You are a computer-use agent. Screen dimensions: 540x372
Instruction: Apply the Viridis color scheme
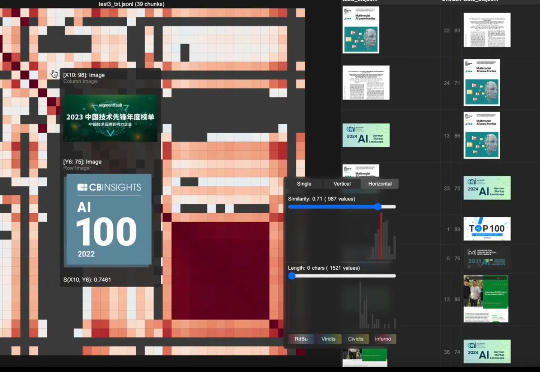click(328, 339)
